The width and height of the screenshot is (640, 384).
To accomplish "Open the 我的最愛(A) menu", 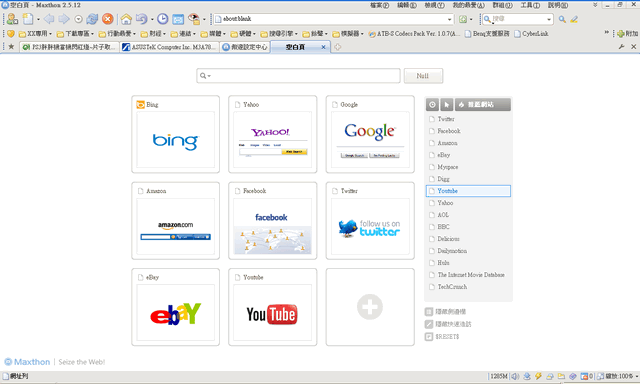I will pos(468,5).
